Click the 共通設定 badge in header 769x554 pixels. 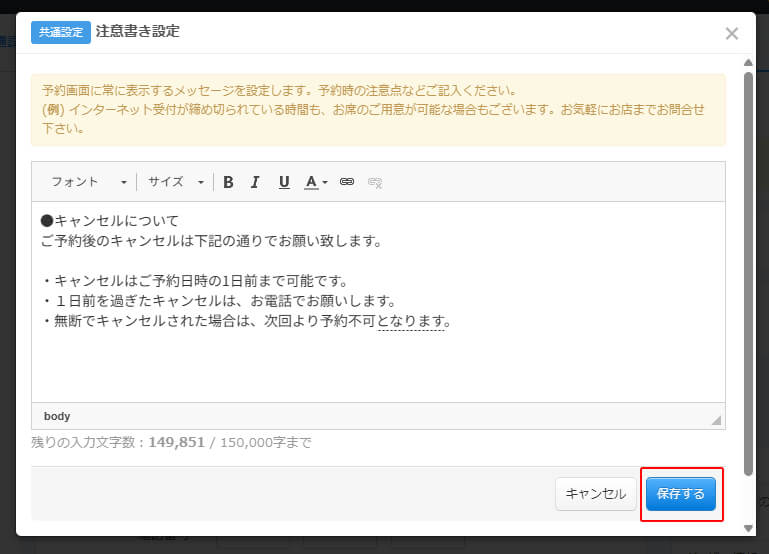(x=61, y=32)
